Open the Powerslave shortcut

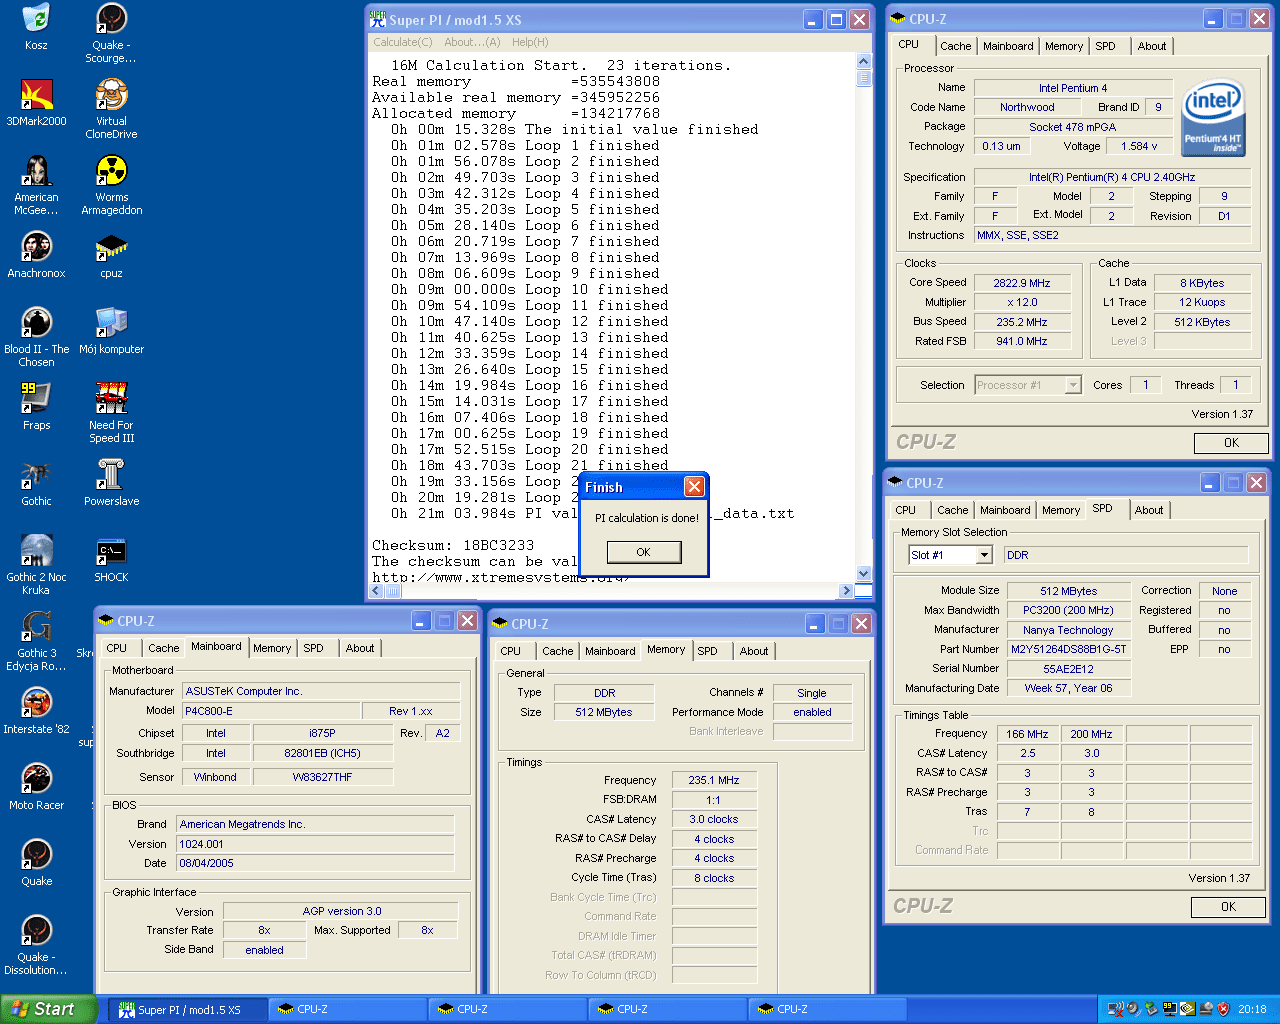pyautogui.click(x=111, y=483)
